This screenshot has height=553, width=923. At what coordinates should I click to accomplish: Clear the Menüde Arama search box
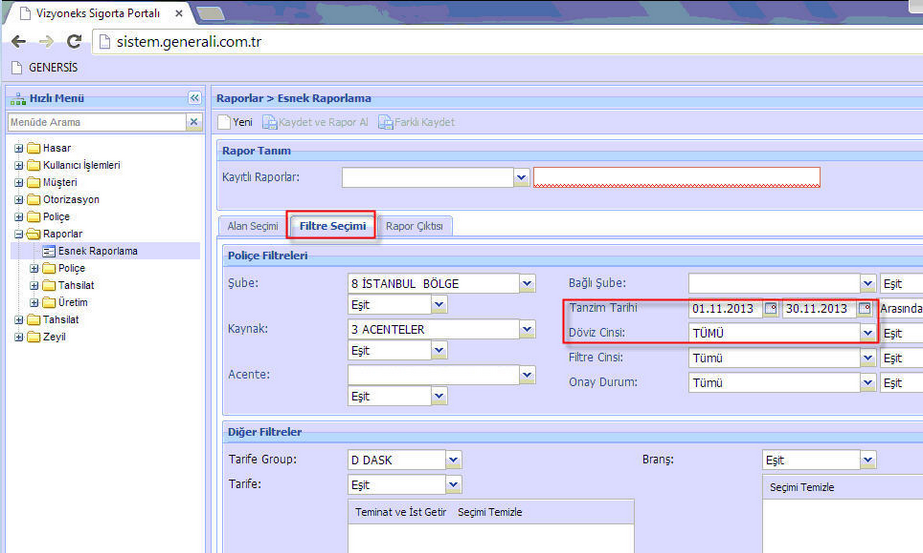(194, 122)
